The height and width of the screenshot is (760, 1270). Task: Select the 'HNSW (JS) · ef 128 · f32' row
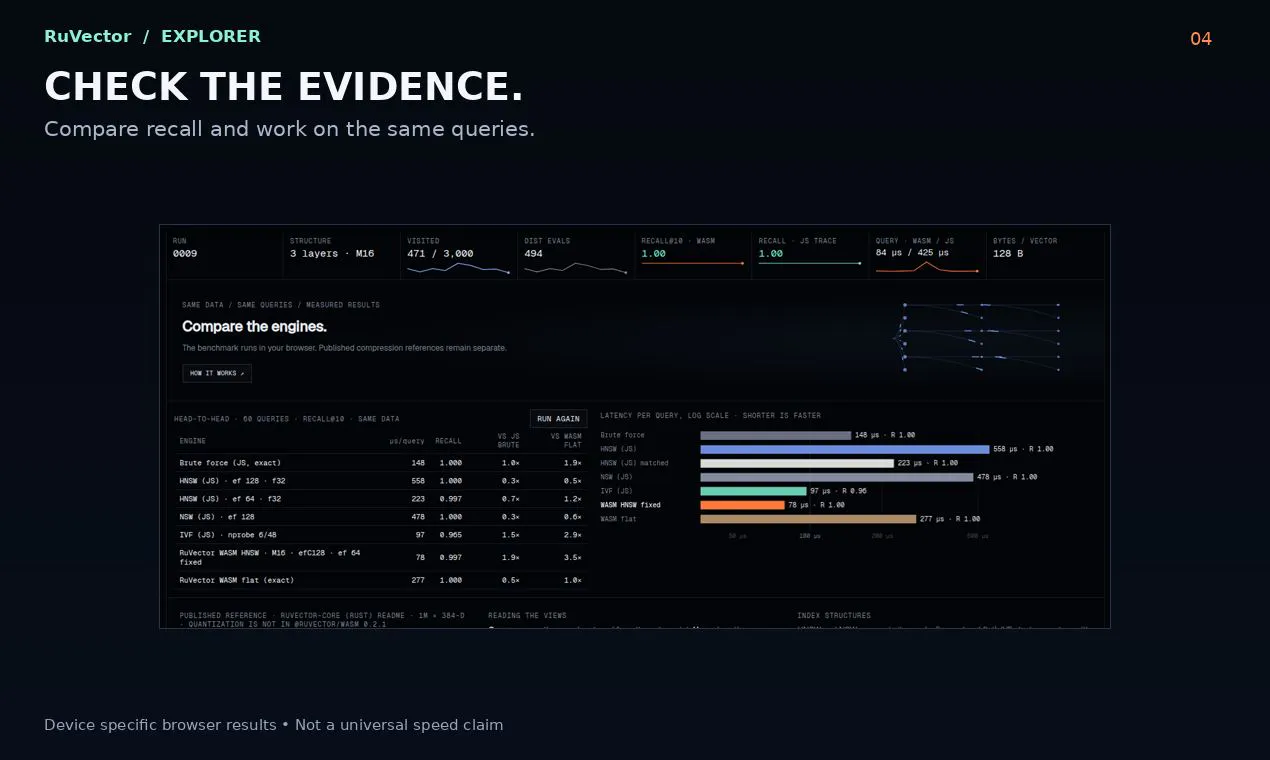380,481
